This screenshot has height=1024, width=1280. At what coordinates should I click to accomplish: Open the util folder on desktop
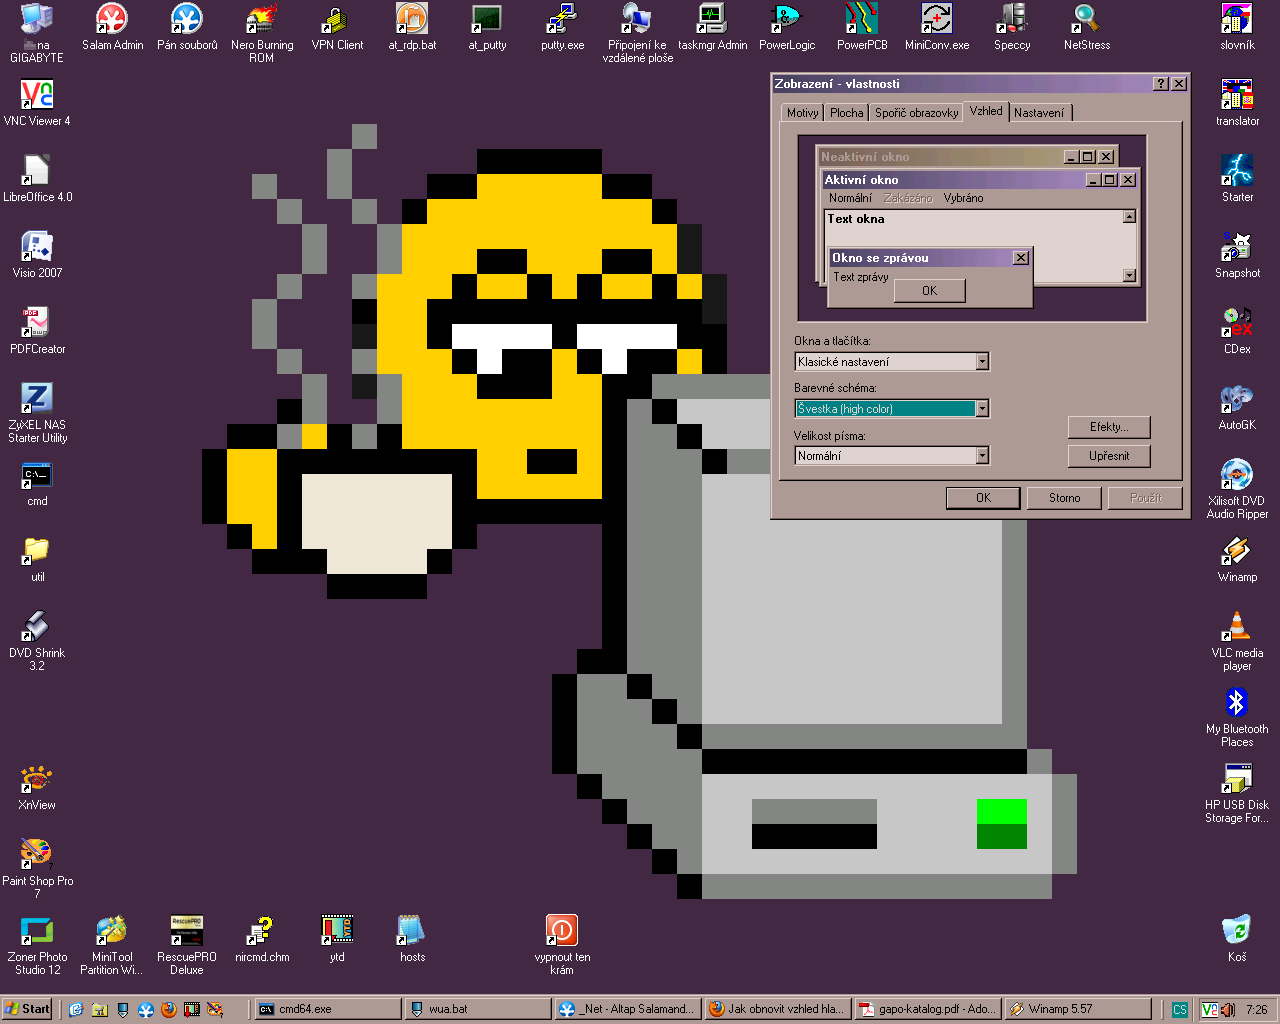tap(37, 559)
